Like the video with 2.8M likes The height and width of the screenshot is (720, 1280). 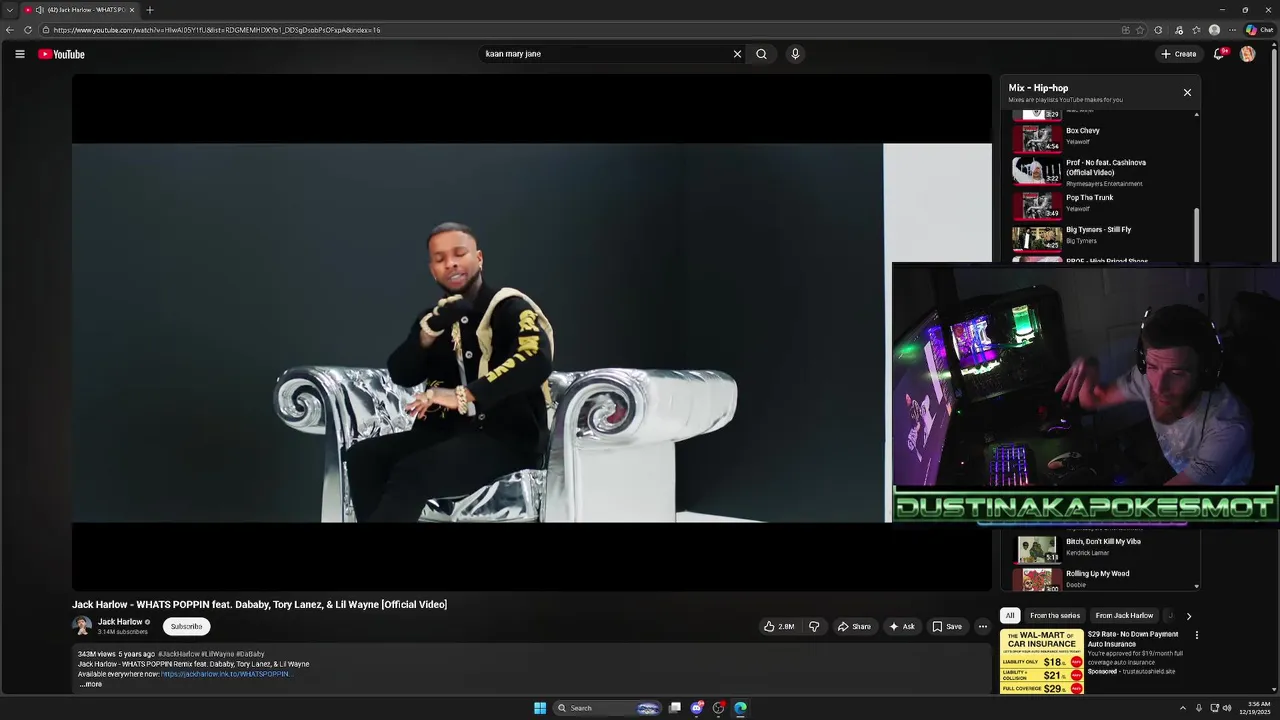(779, 626)
